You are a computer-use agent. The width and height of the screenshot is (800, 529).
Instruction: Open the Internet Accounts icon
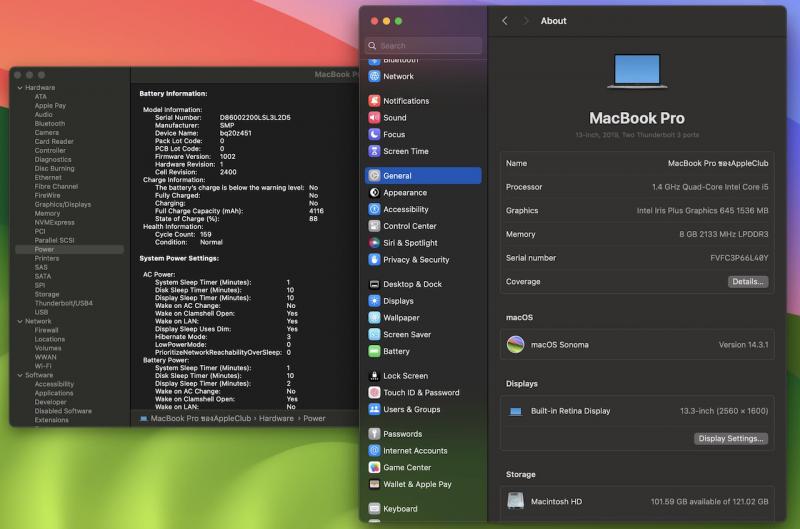[x=374, y=451]
